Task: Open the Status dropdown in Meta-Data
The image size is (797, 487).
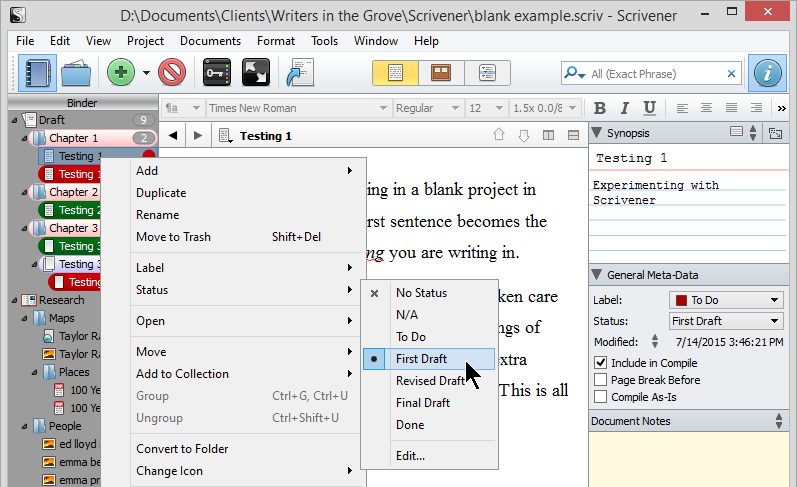Action: click(x=725, y=321)
